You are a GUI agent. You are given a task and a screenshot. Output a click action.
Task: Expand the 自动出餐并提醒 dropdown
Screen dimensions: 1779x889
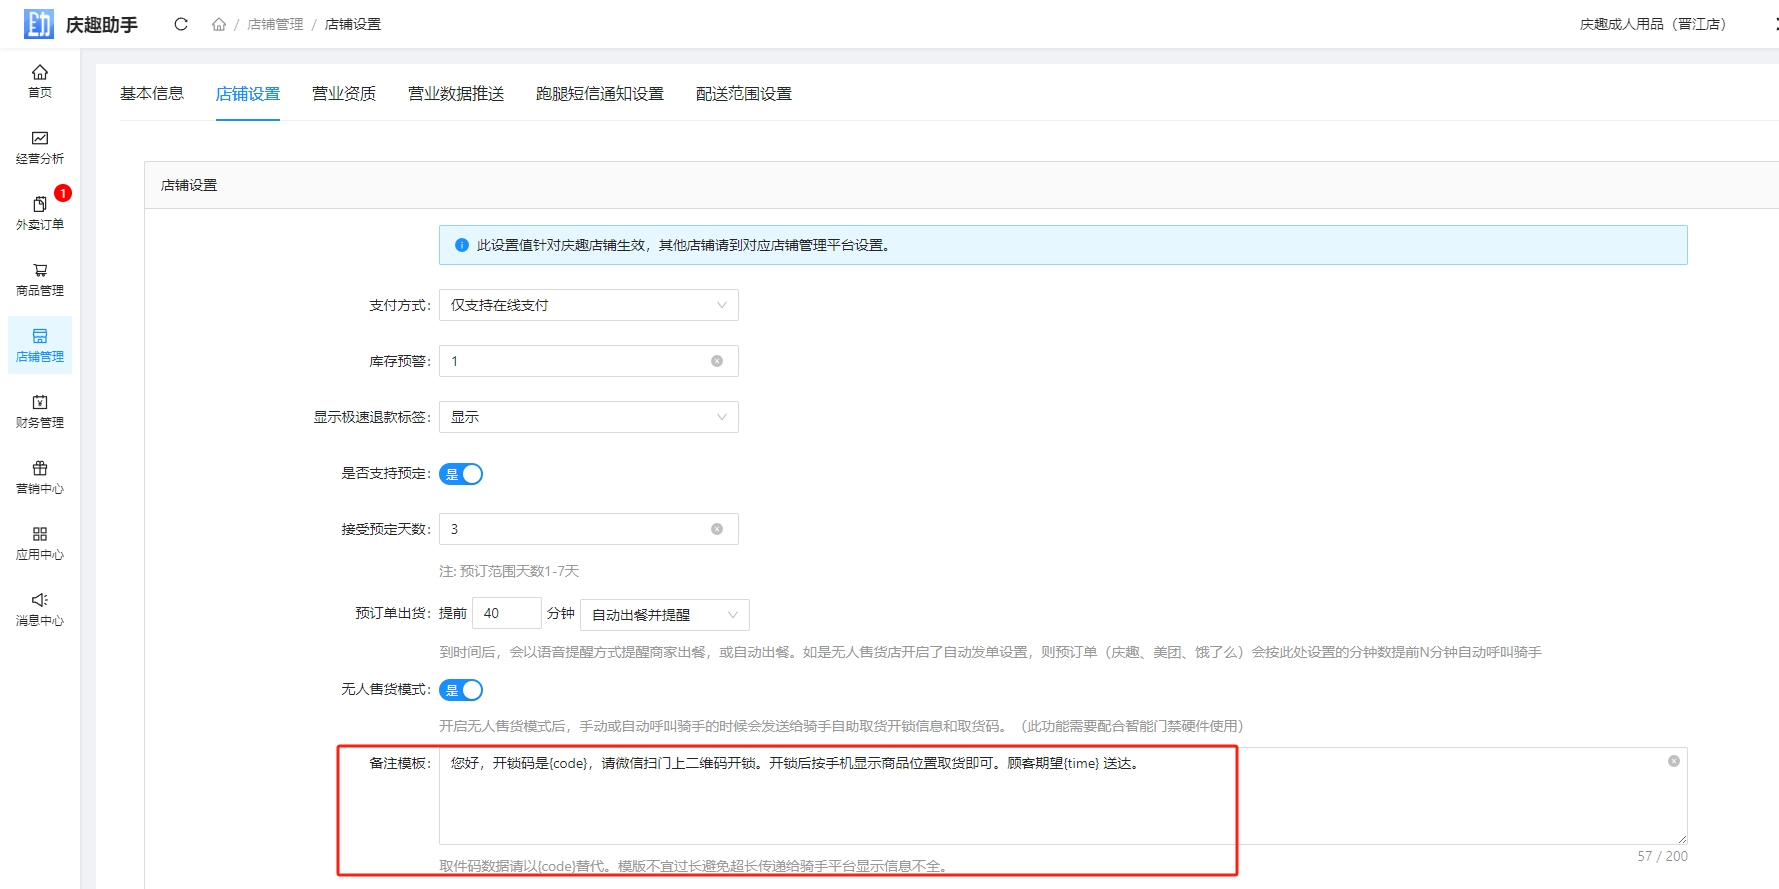(664, 615)
